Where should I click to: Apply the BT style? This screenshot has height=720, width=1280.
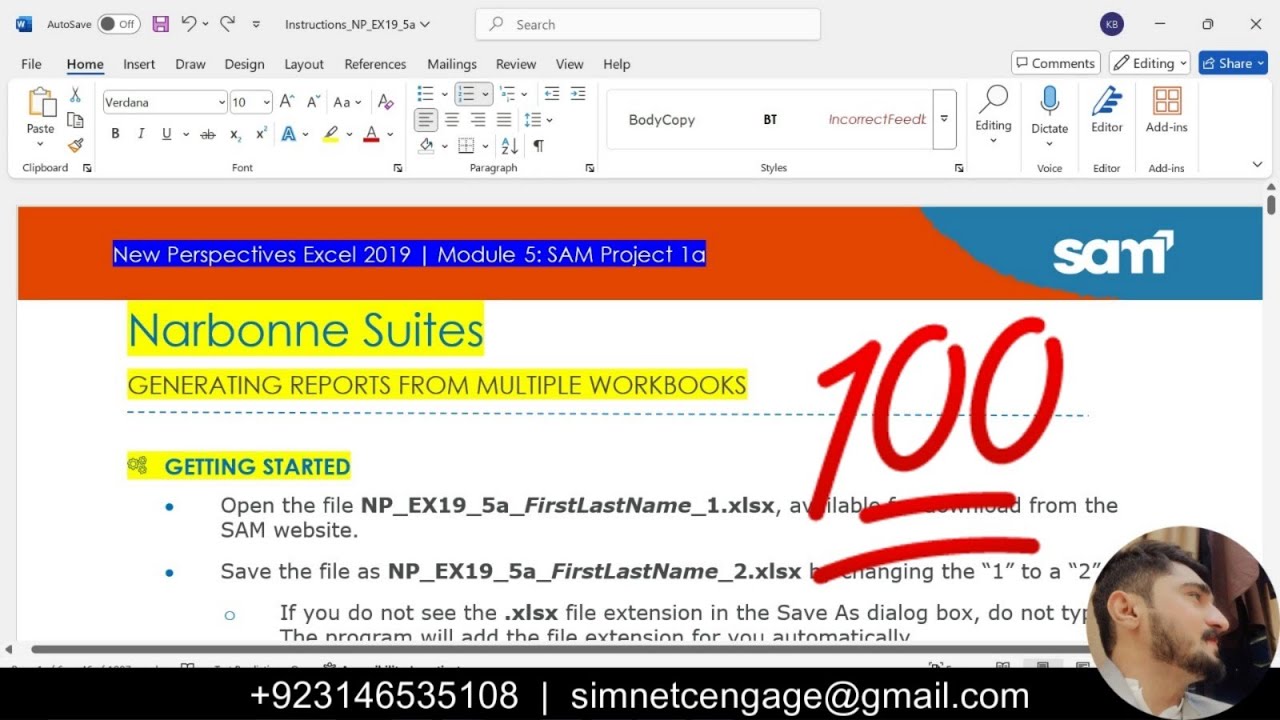770,119
